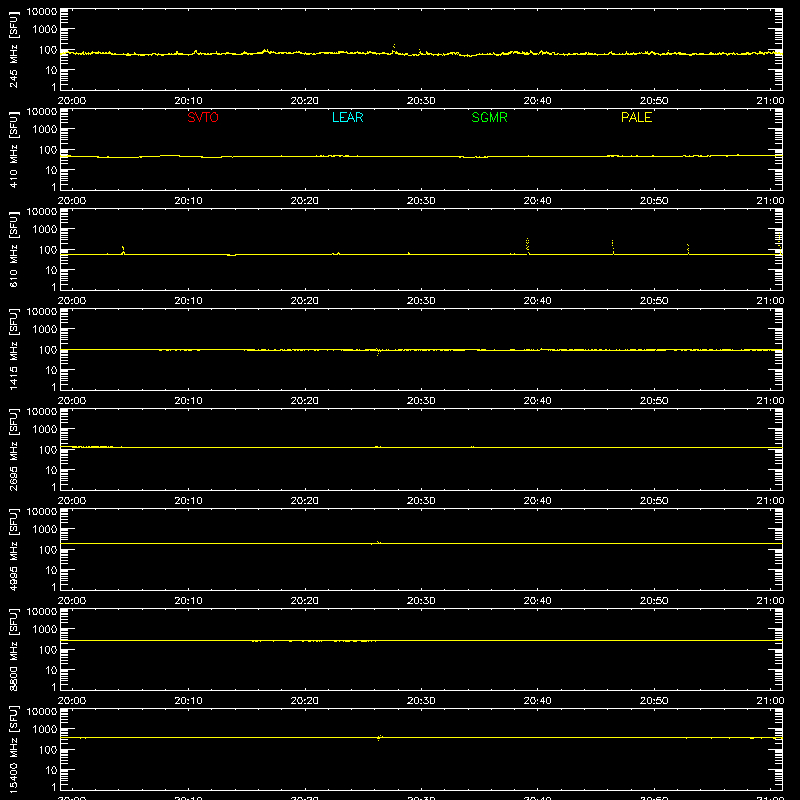Viewport: 800px width, 800px height.
Task: Select the "8800 MHz [SFU]" axis title
Action: pyautogui.click(x=14, y=649)
